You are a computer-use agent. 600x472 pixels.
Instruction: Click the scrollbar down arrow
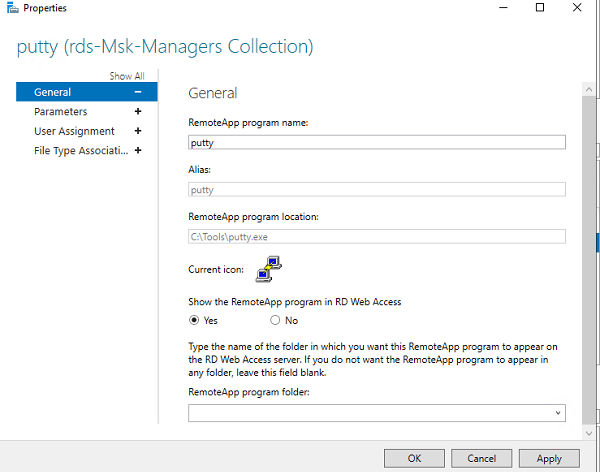589,433
